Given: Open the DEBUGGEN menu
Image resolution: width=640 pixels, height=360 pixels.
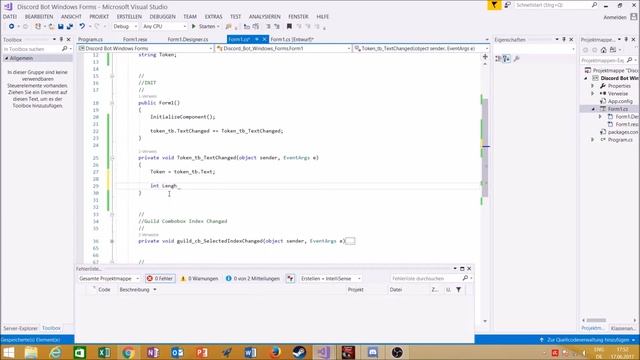Looking at the screenshot, I should click(162, 17).
